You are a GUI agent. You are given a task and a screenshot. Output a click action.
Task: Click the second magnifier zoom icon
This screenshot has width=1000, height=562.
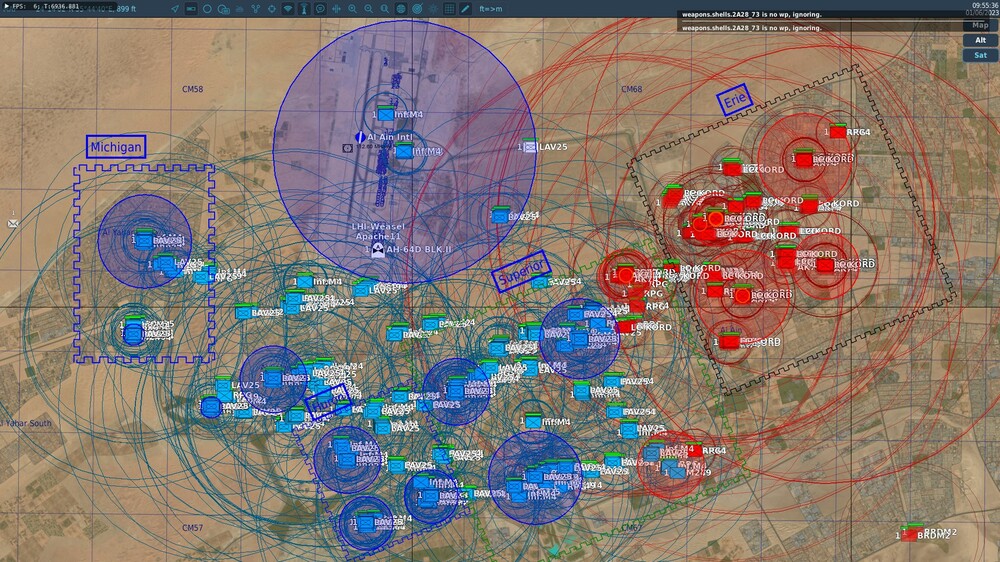(x=369, y=9)
